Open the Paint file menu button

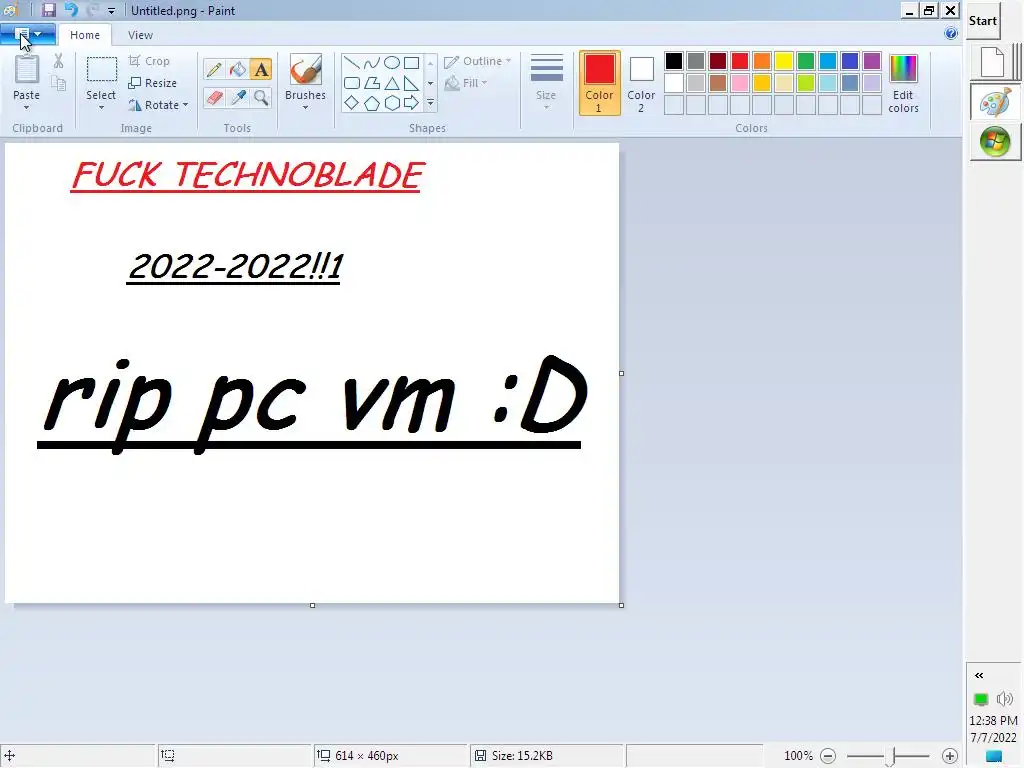click(x=28, y=34)
